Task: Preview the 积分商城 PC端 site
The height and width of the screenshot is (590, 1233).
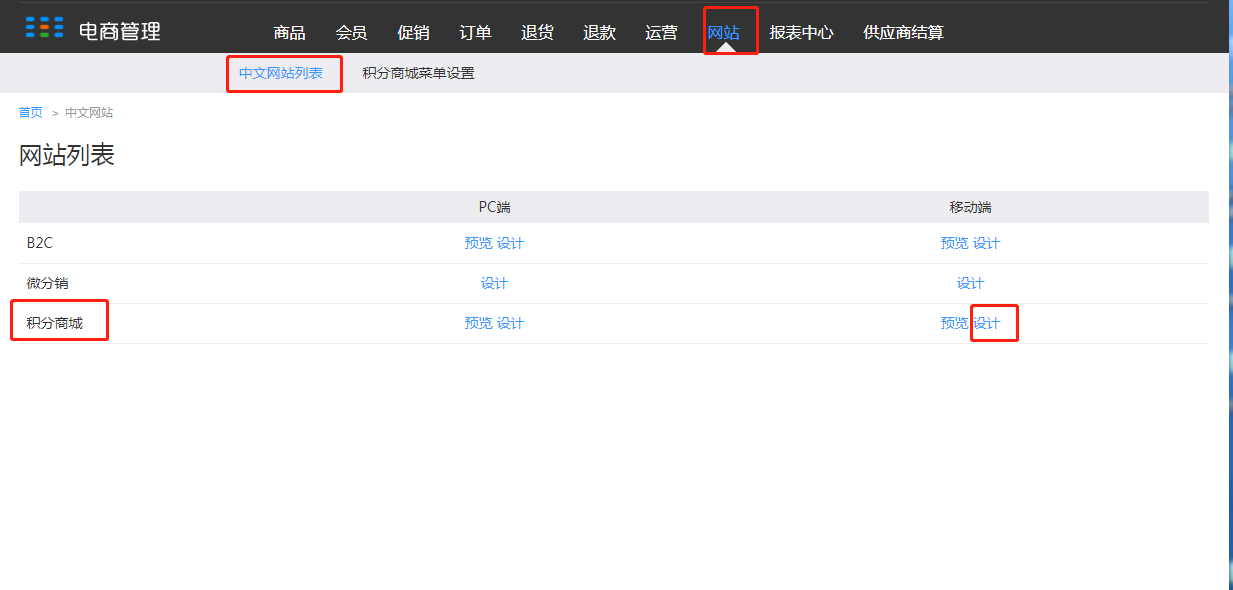Action: [478, 323]
